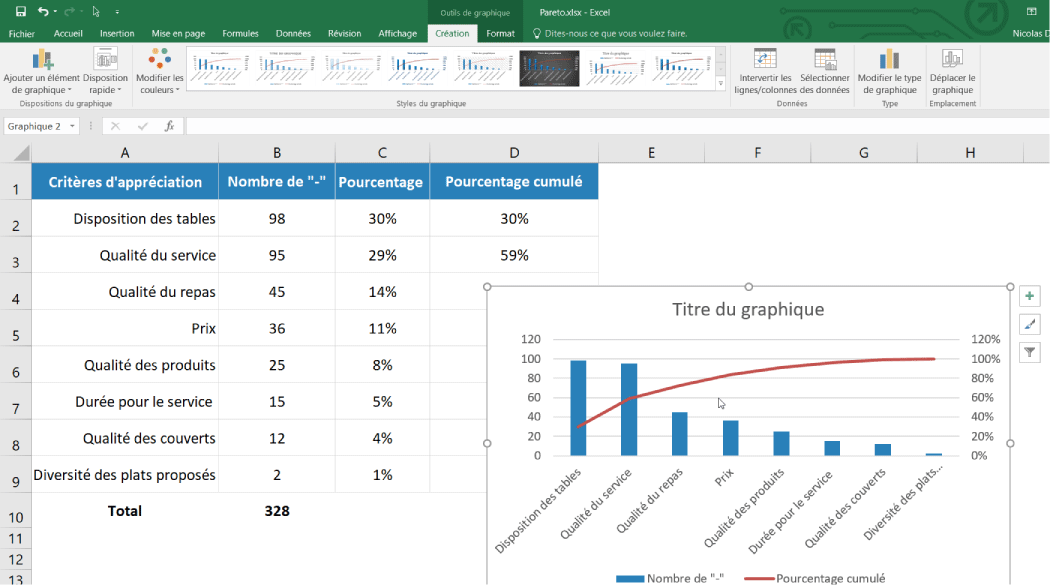Open the Insertion ribbon tab

pos(117,32)
